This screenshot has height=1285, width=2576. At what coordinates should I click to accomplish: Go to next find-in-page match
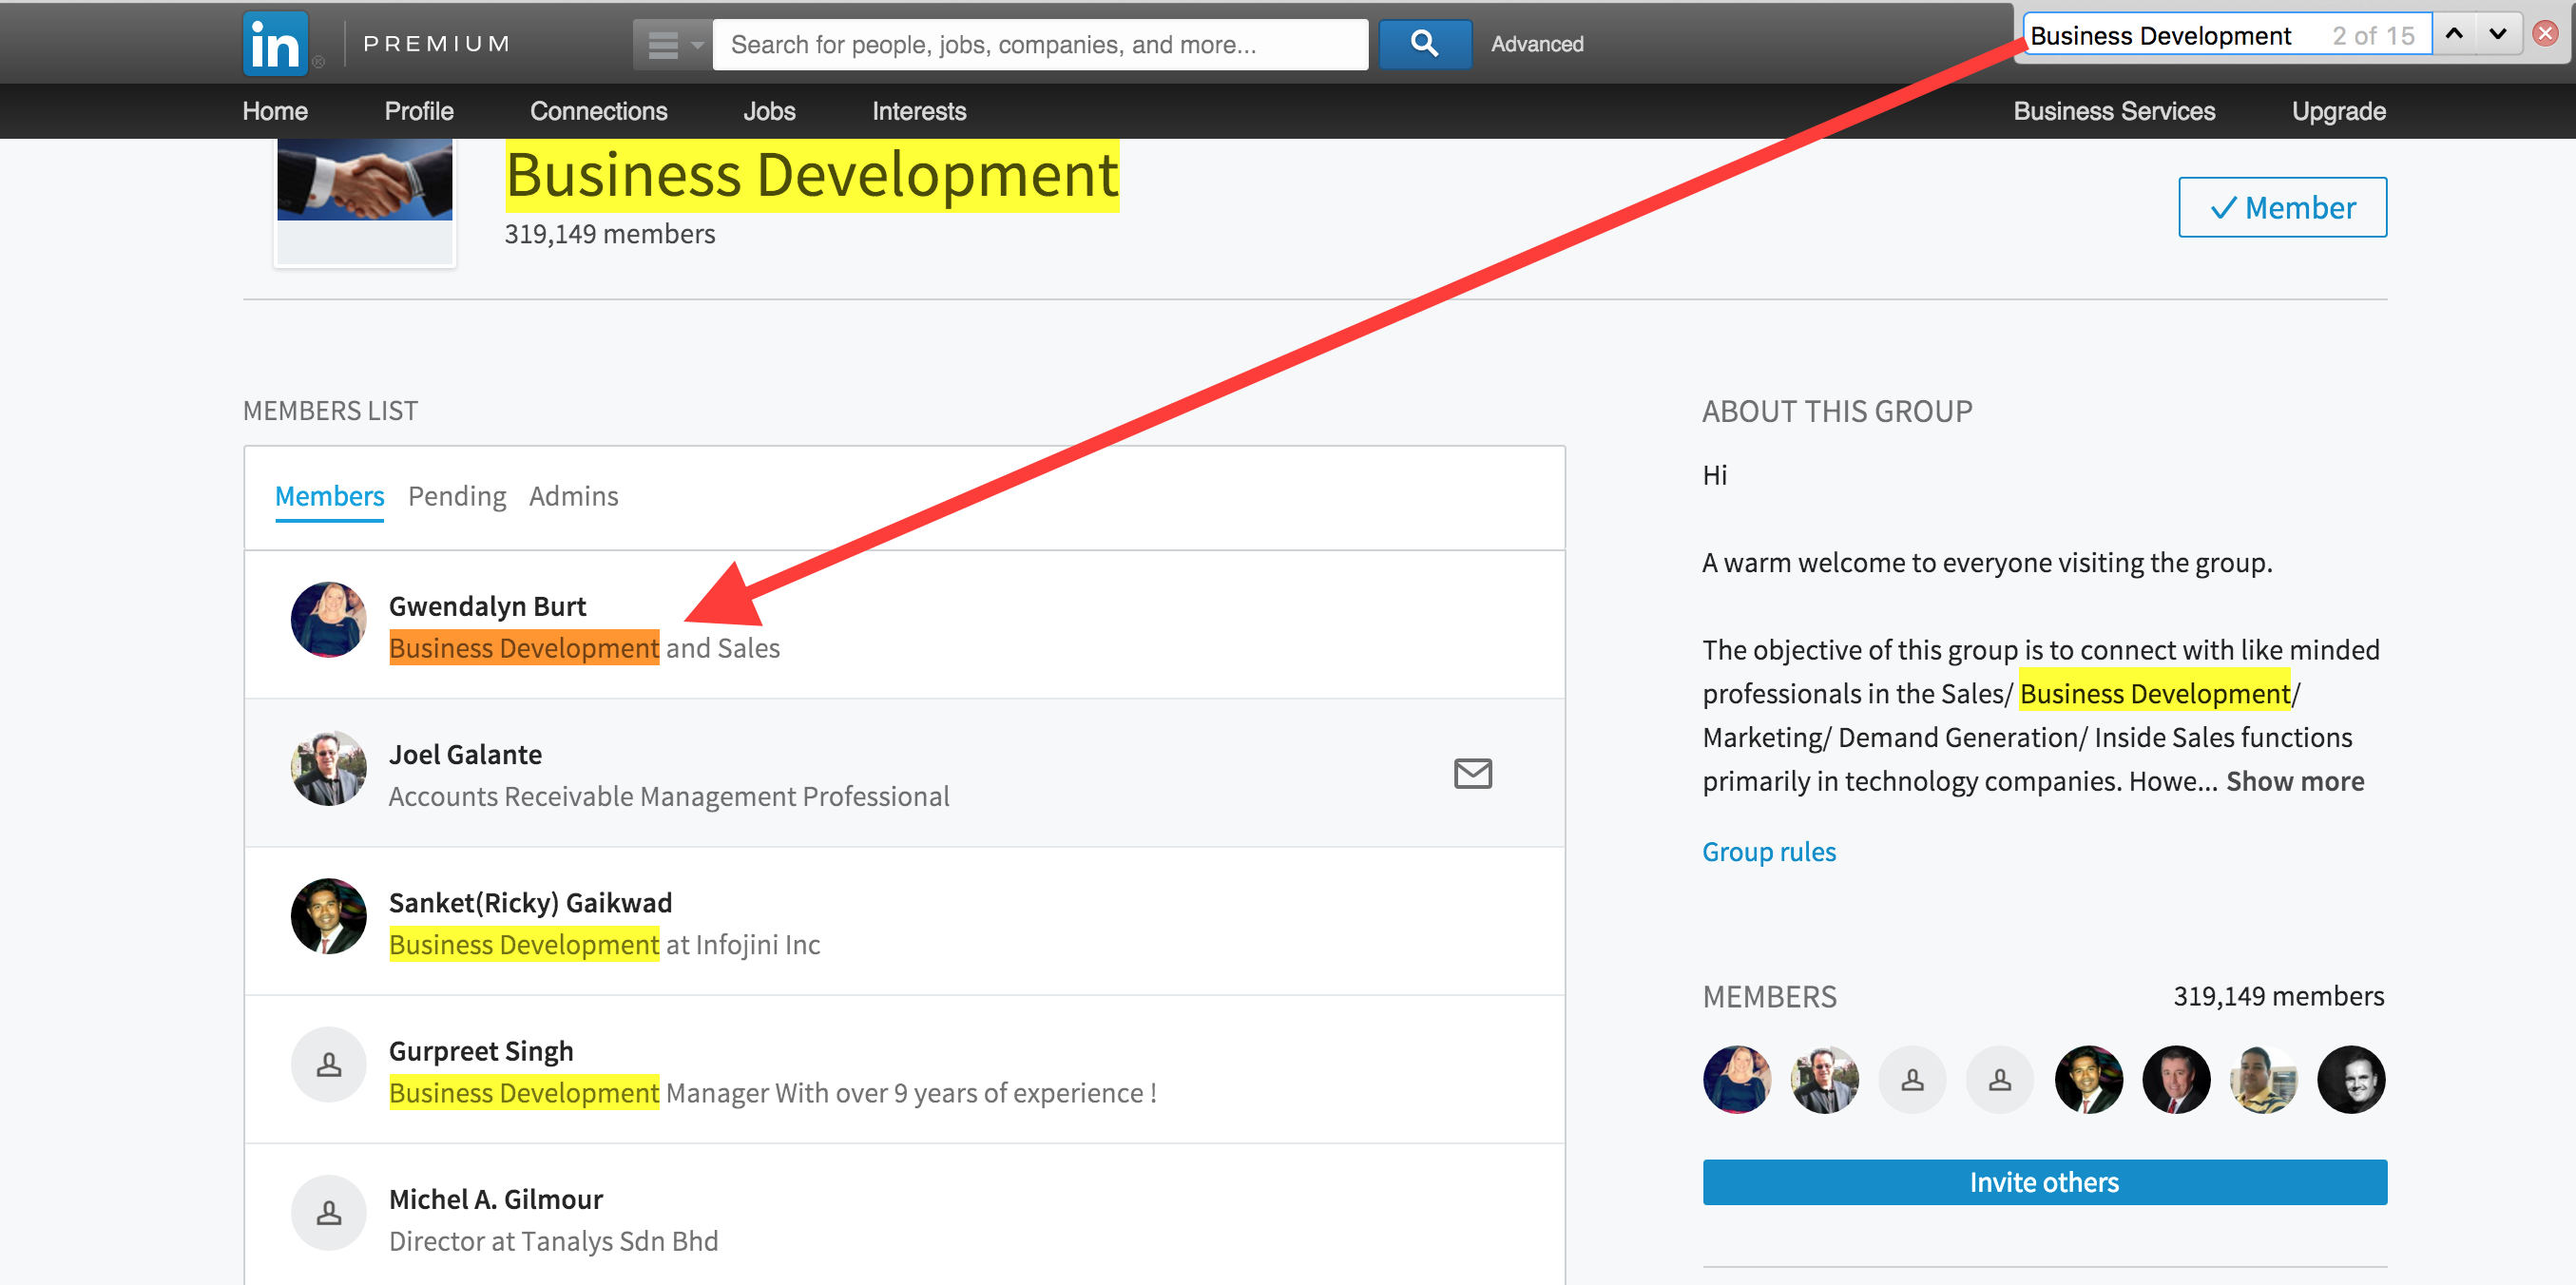2498,35
